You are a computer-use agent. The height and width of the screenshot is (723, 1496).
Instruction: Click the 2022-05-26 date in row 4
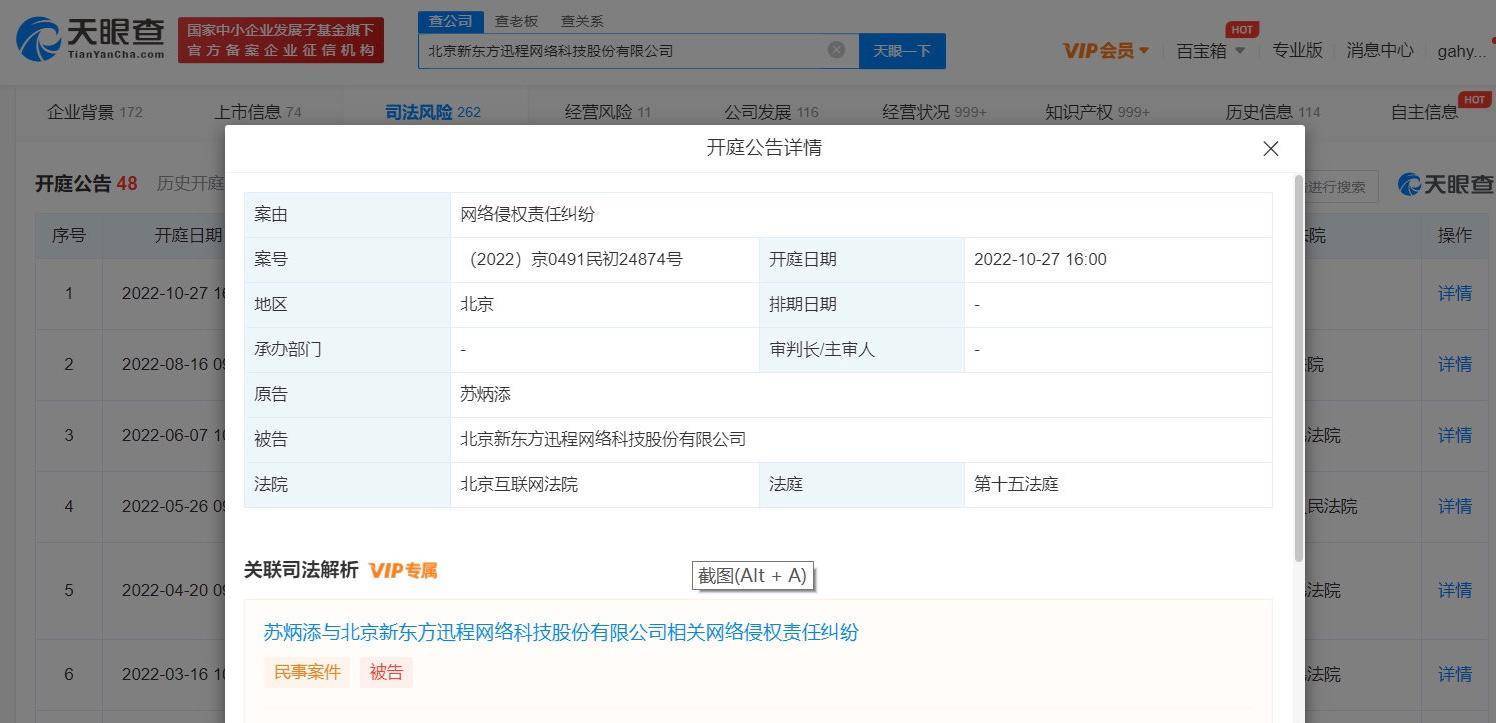point(172,507)
